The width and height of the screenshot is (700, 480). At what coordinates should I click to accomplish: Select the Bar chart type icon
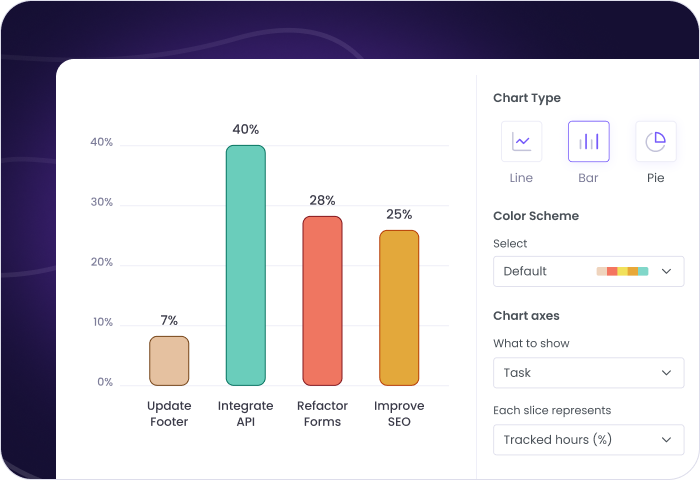pos(588,141)
